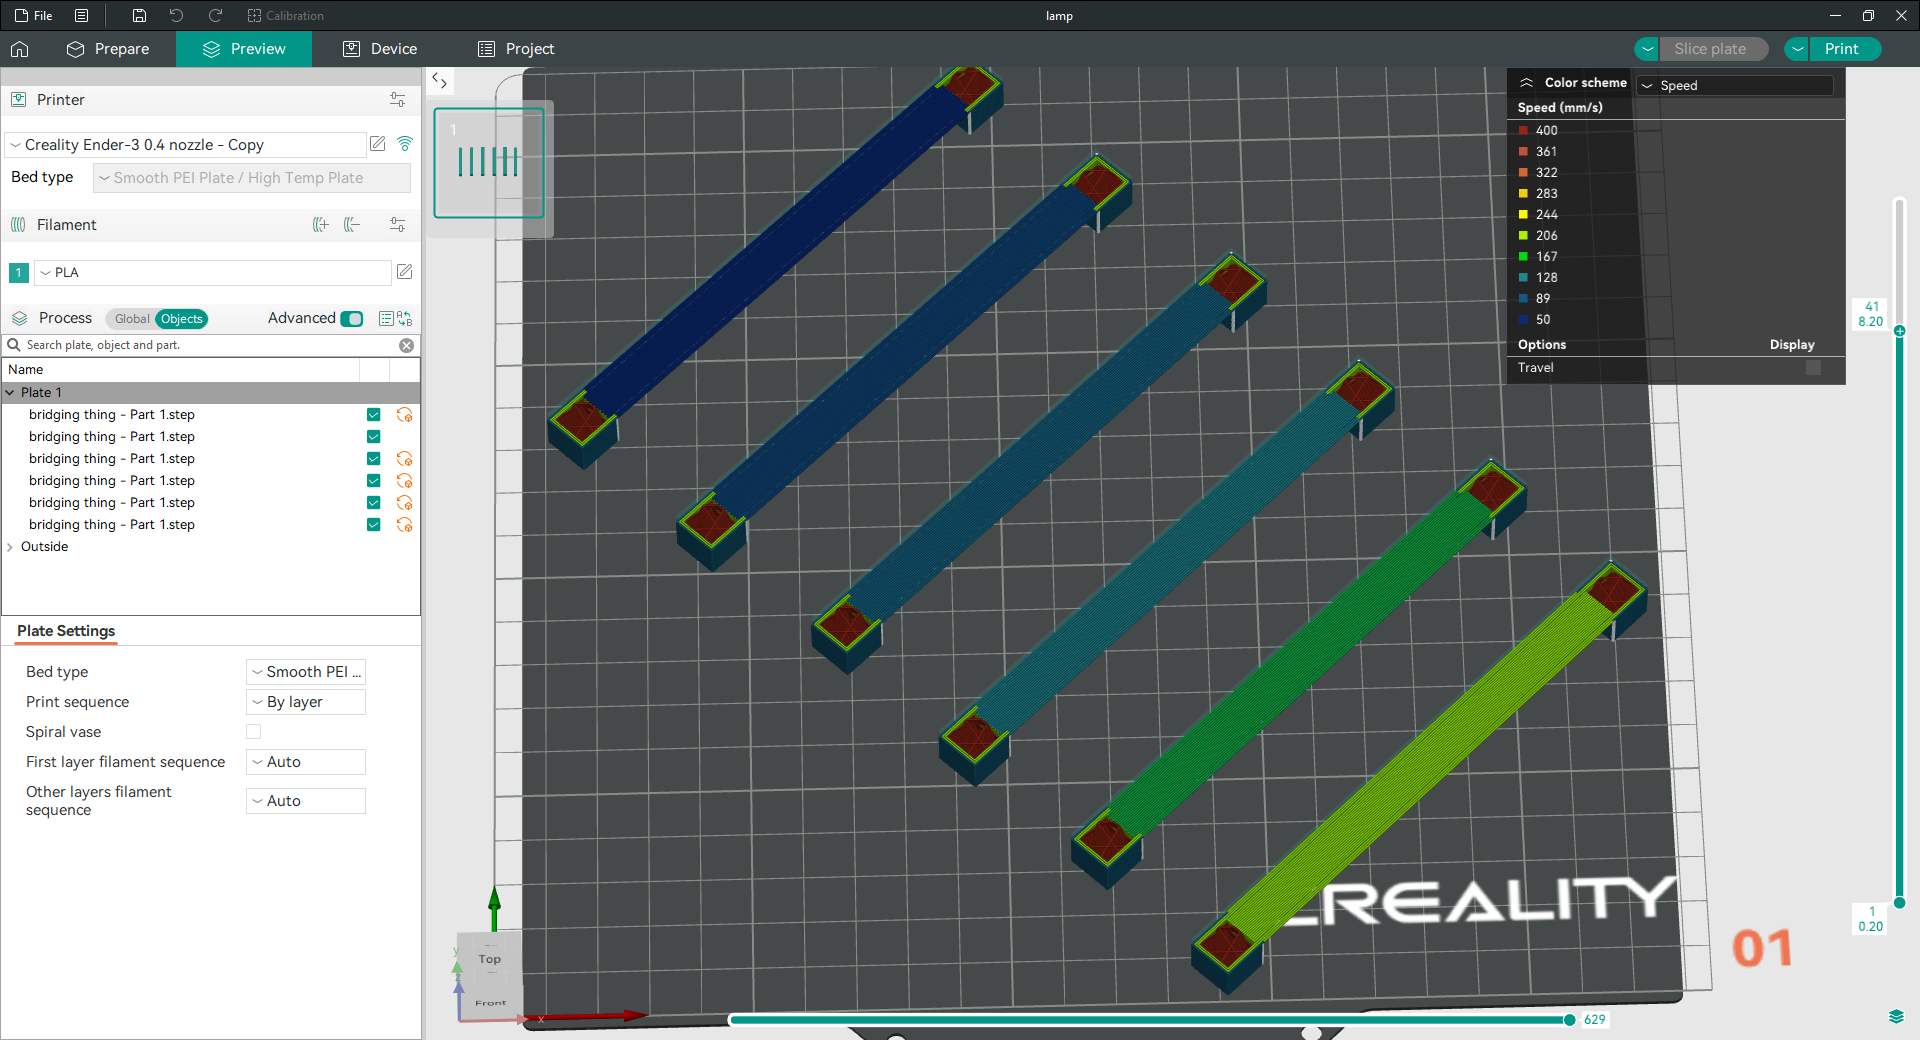1920x1040 pixels.
Task: Edit the printer preset with pencil icon
Action: pos(378,144)
